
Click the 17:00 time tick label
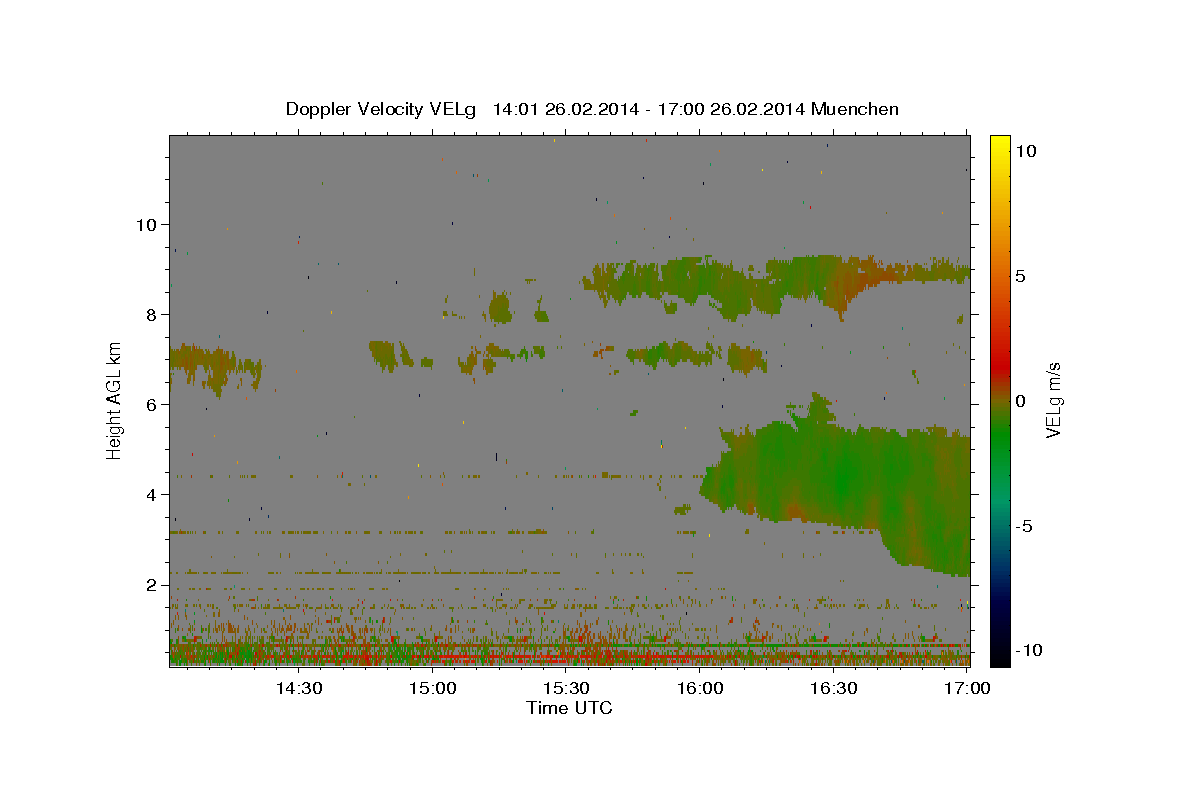coord(967,688)
